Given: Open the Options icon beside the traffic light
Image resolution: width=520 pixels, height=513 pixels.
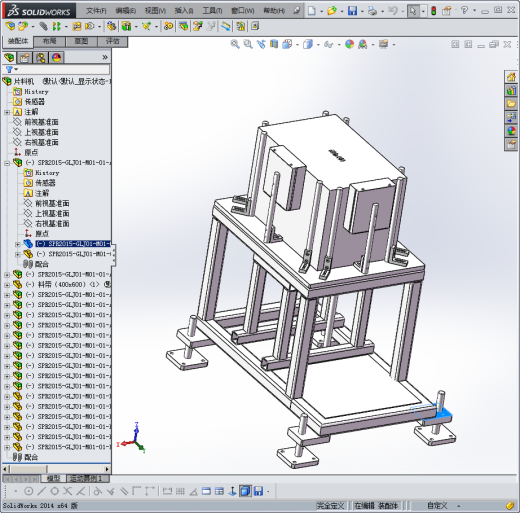Looking at the screenshot, I should tap(447, 11).
